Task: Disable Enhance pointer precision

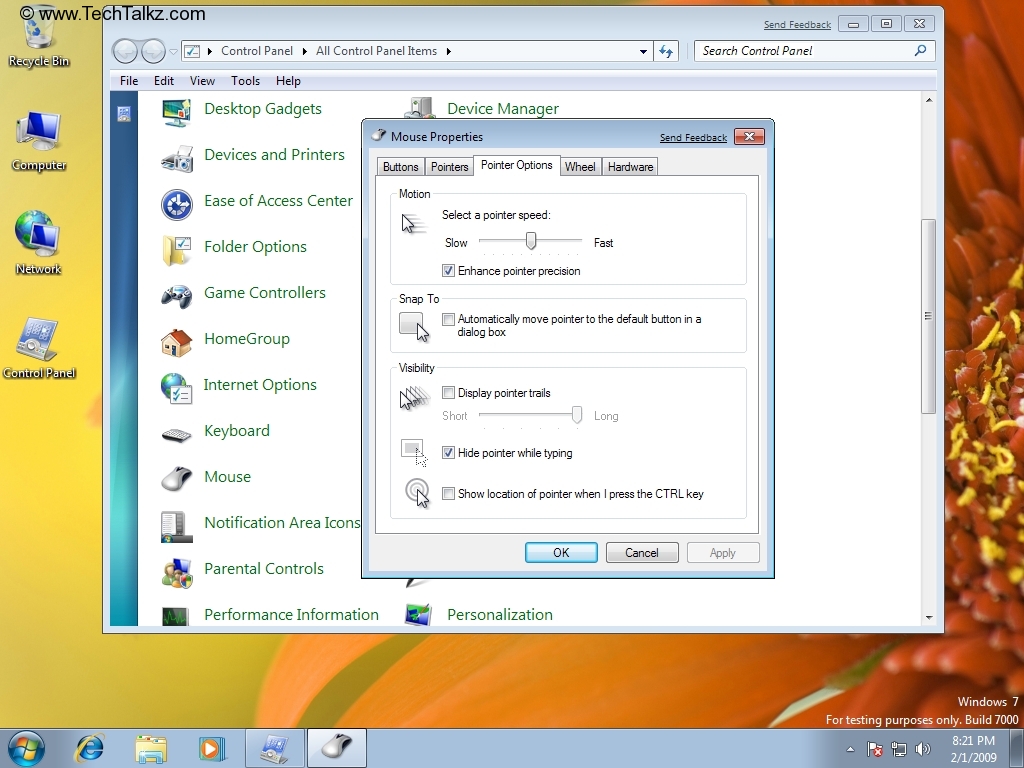Action: [449, 270]
